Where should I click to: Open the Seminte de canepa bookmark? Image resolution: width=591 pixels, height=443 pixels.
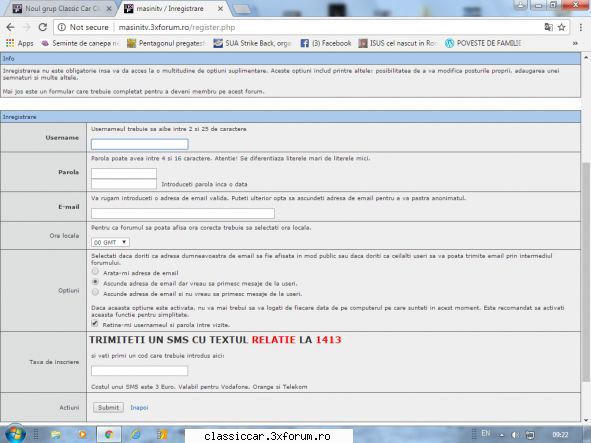pyautogui.click(x=80, y=43)
